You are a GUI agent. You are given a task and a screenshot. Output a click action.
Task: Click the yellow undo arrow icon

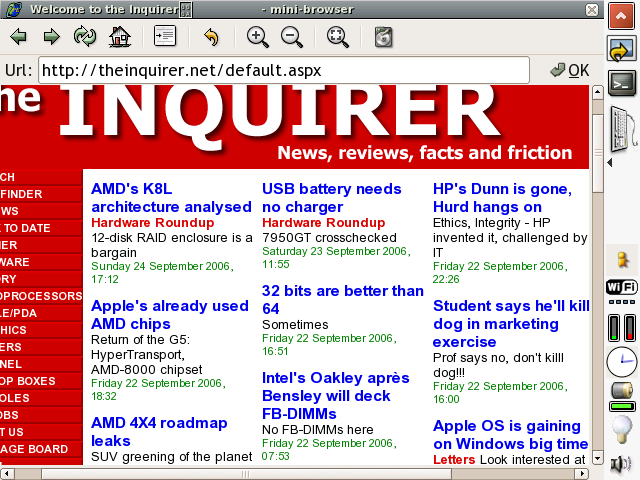point(211,37)
